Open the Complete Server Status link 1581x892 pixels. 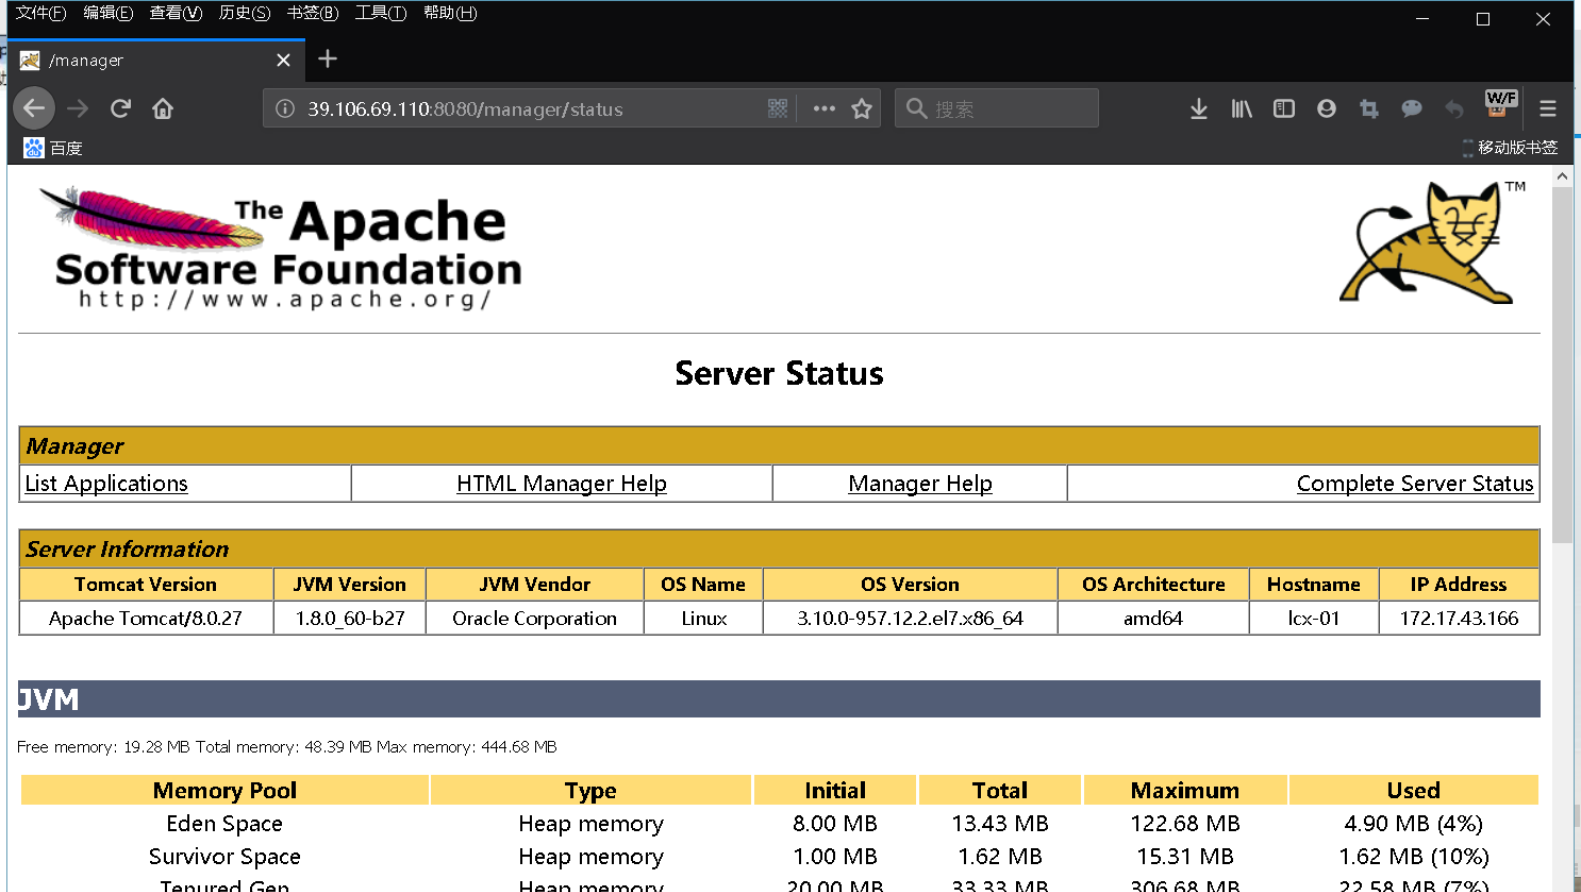point(1414,483)
